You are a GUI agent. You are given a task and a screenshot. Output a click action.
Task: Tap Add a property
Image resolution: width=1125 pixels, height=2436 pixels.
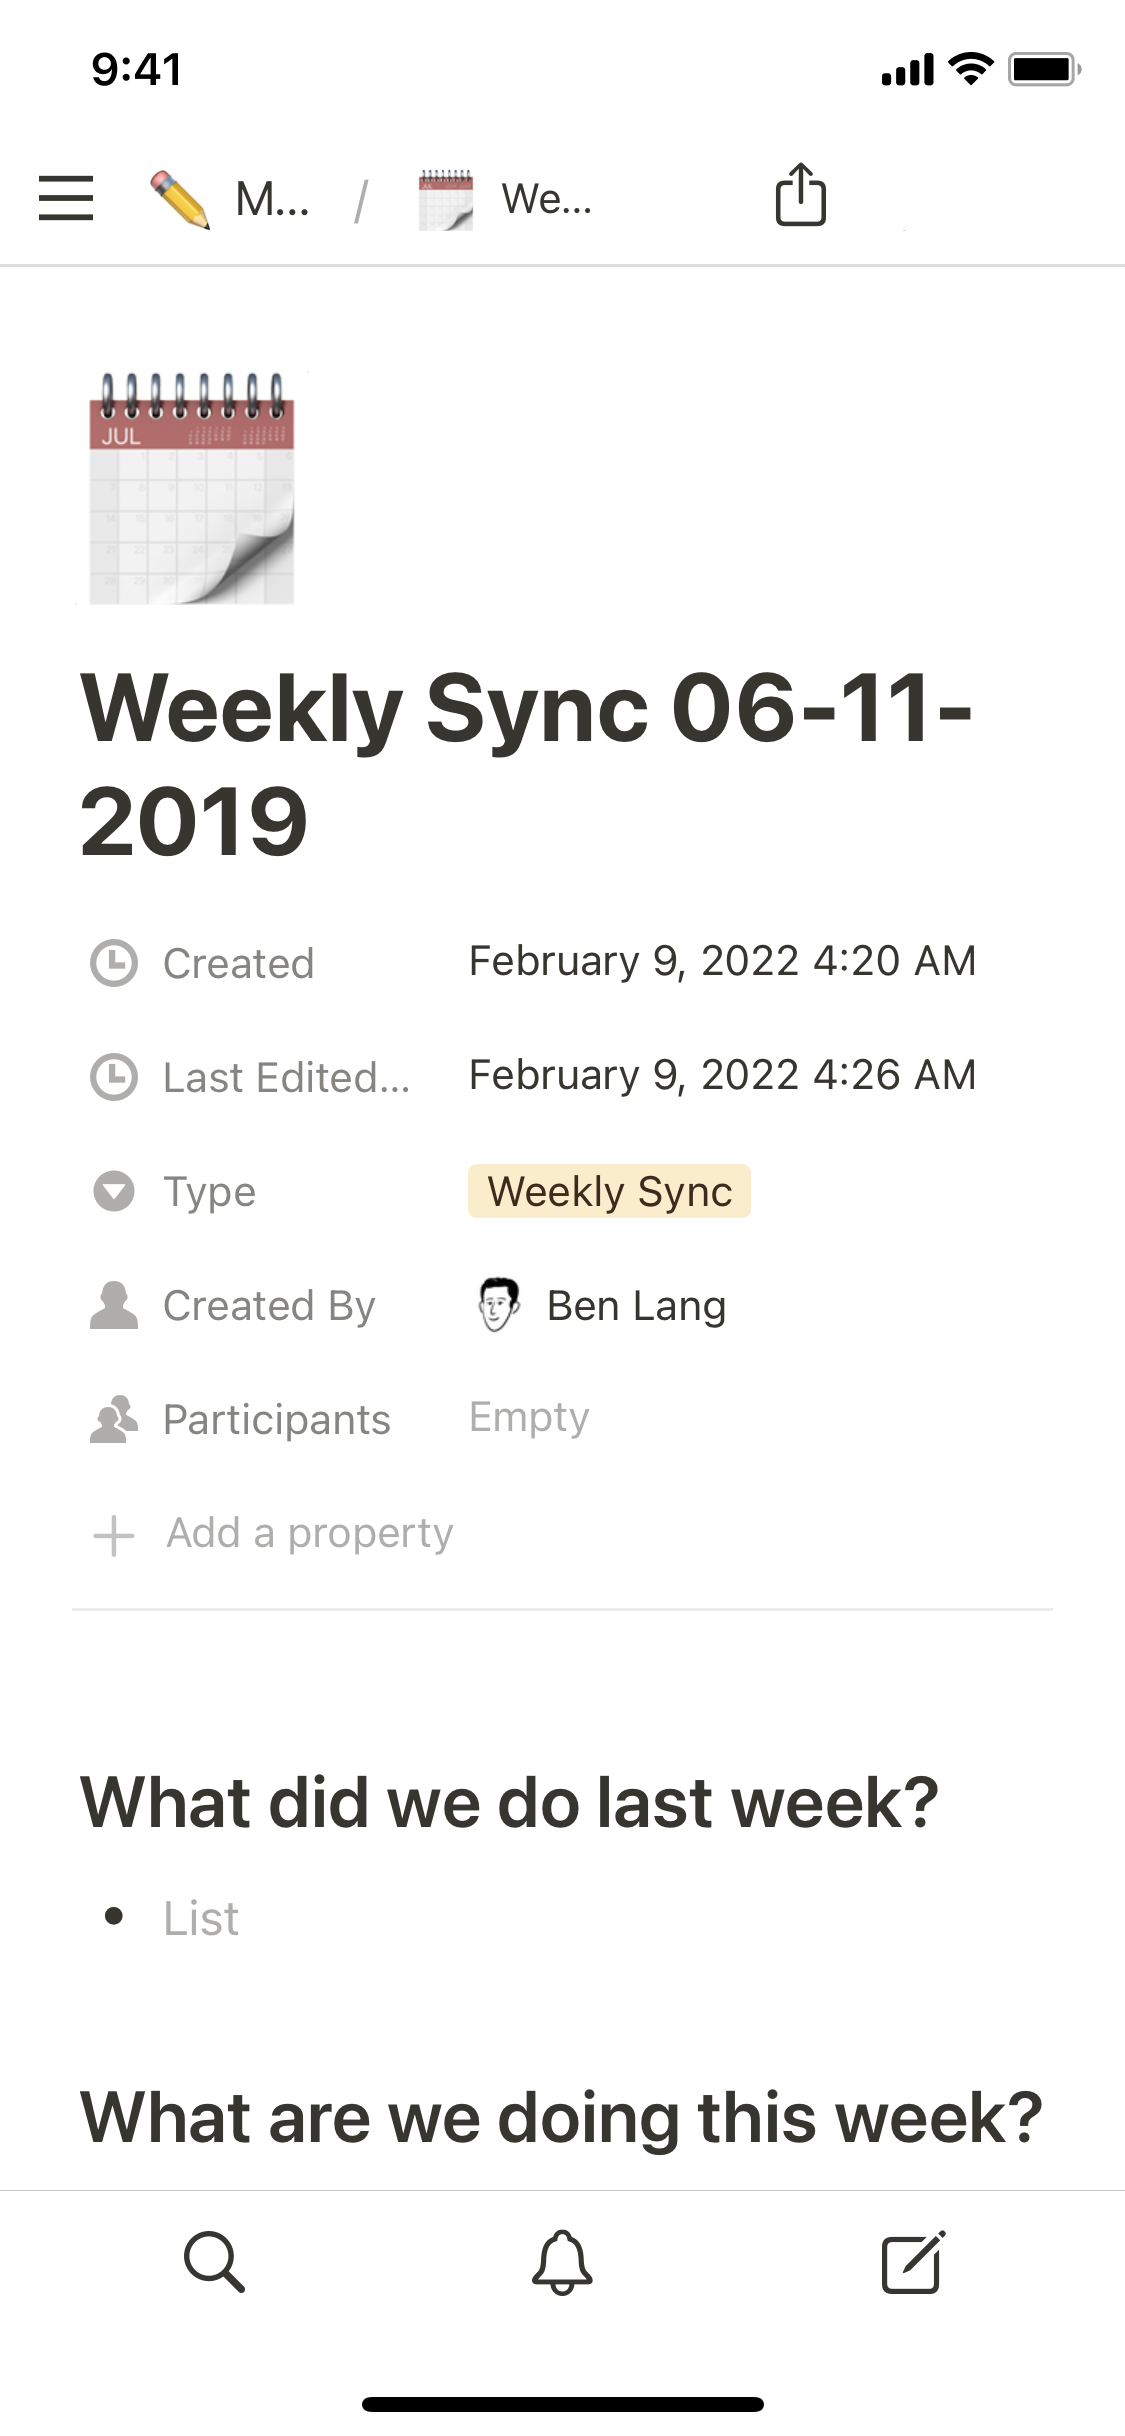coord(309,1533)
